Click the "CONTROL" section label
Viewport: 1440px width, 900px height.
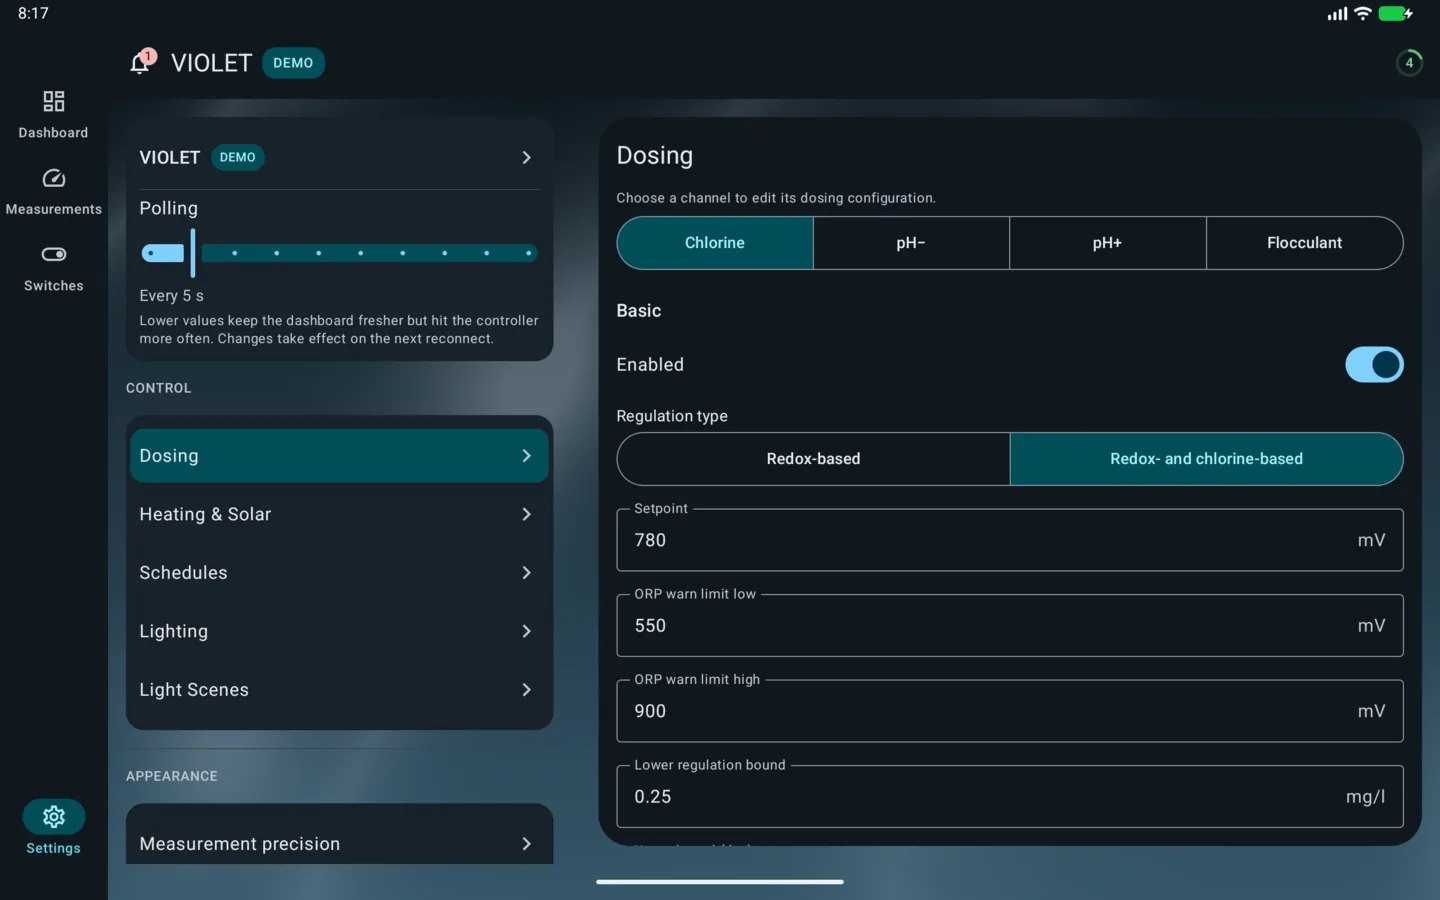pos(158,388)
